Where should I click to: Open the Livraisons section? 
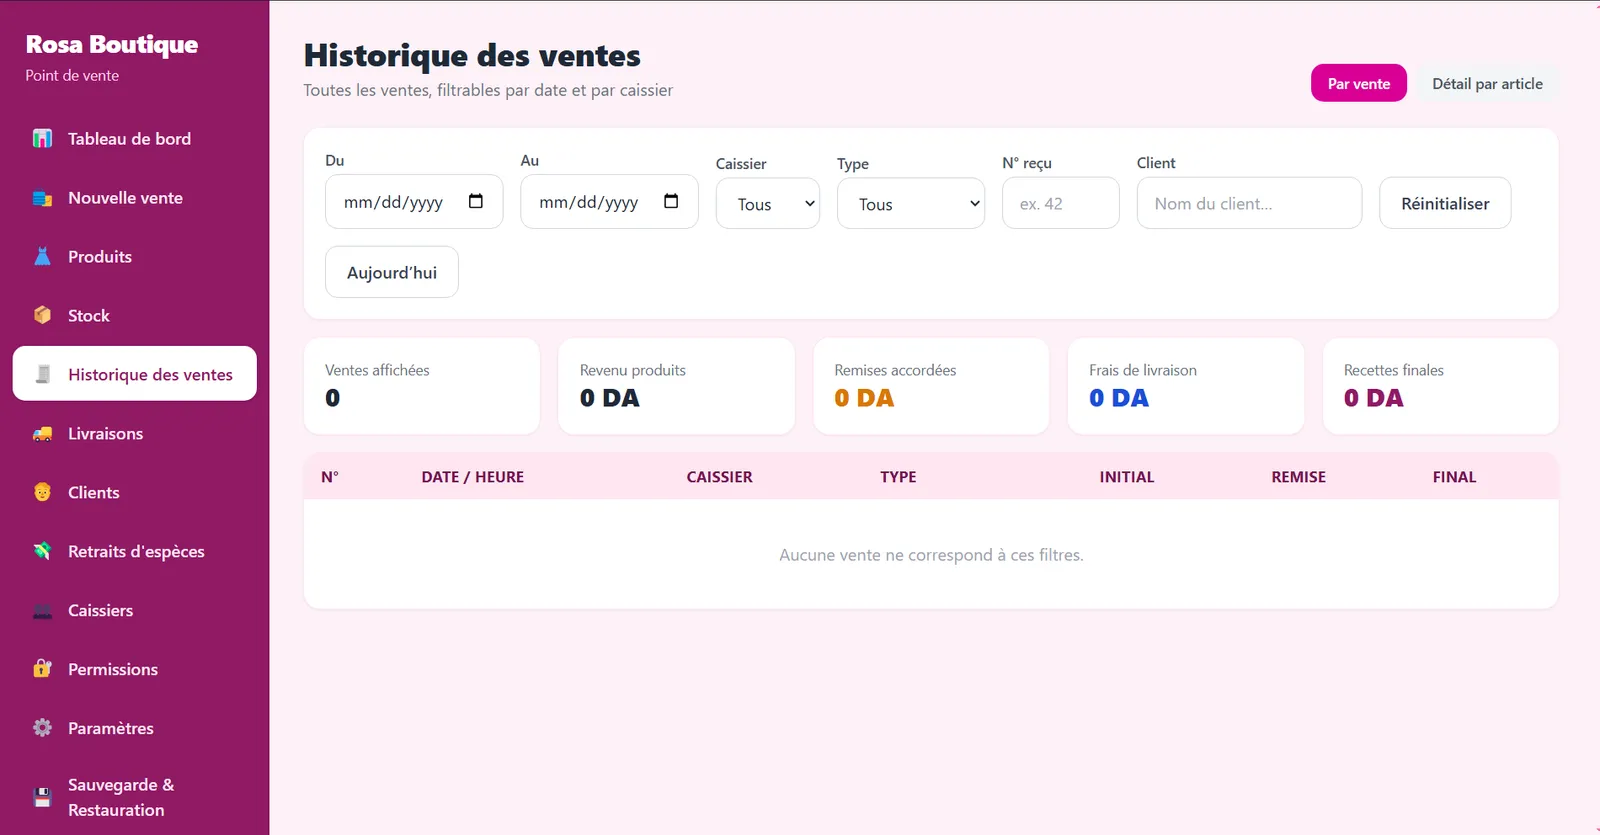click(135, 434)
